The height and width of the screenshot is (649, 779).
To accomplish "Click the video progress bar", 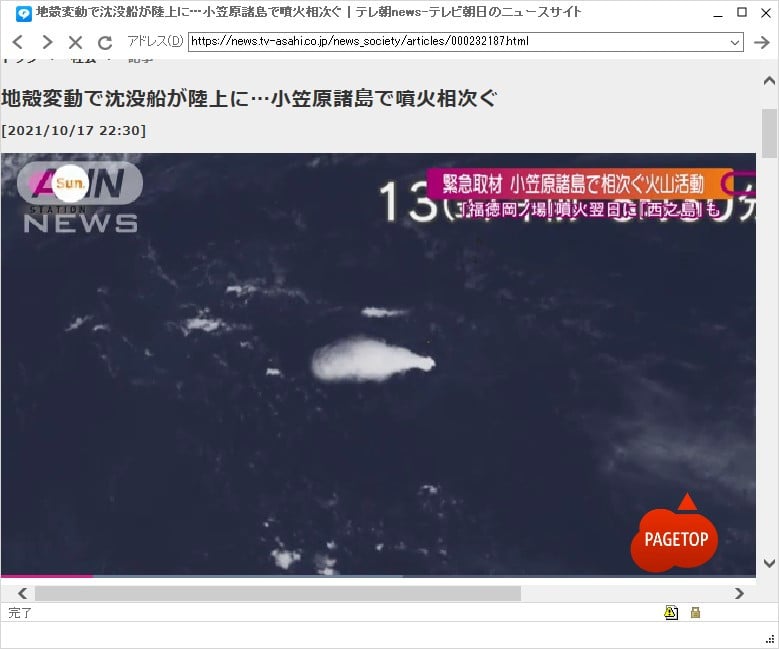I will [378, 576].
